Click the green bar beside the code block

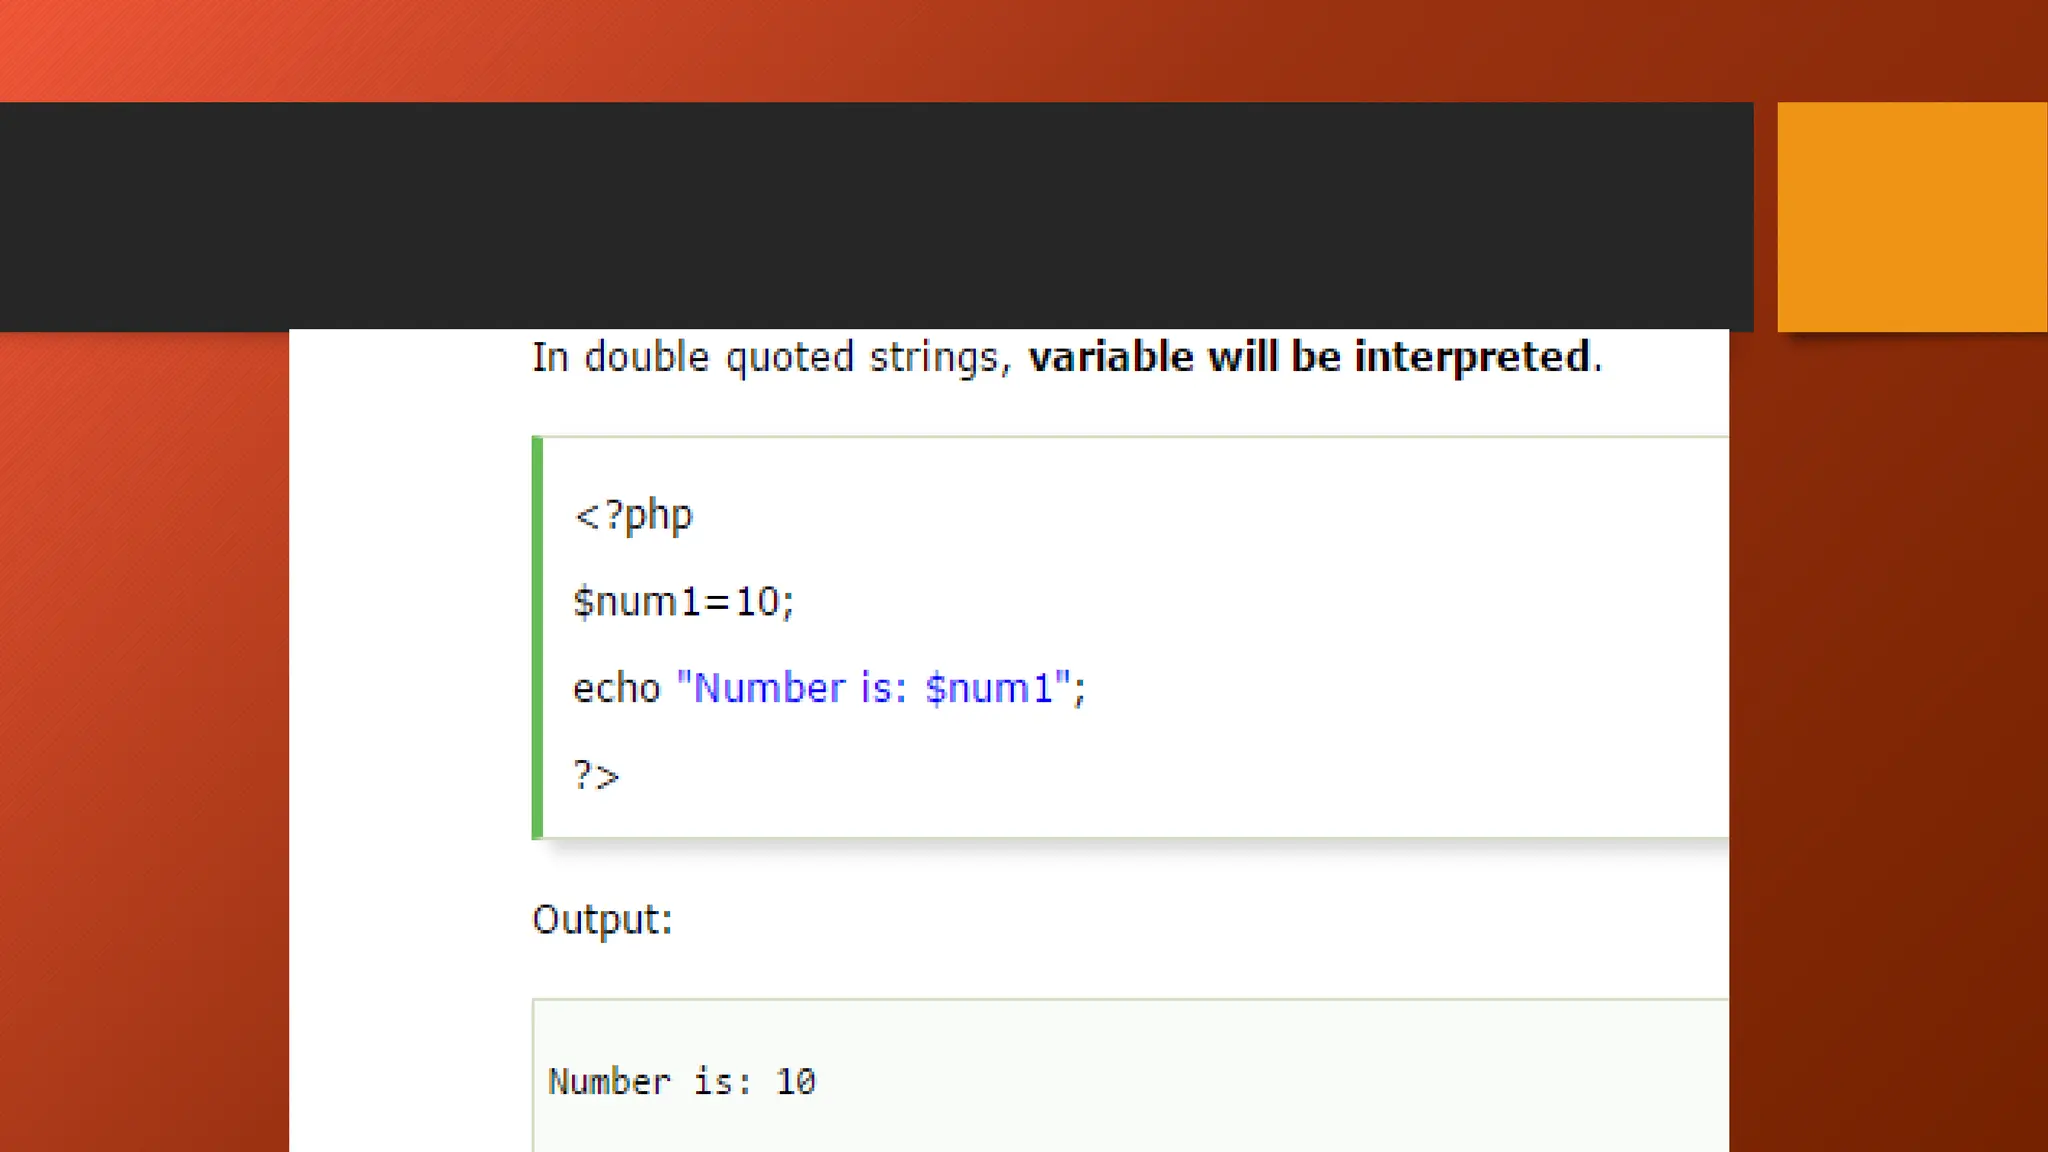pyautogui.click(x=538, y=637)
